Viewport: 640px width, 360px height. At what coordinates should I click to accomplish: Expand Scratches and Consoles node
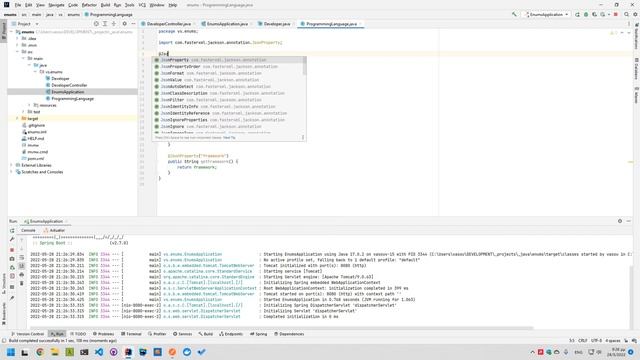[11, 172]
